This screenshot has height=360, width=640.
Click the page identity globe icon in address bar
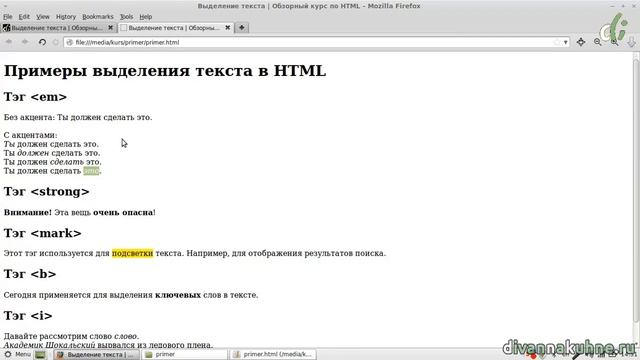(x=70, y=42)
